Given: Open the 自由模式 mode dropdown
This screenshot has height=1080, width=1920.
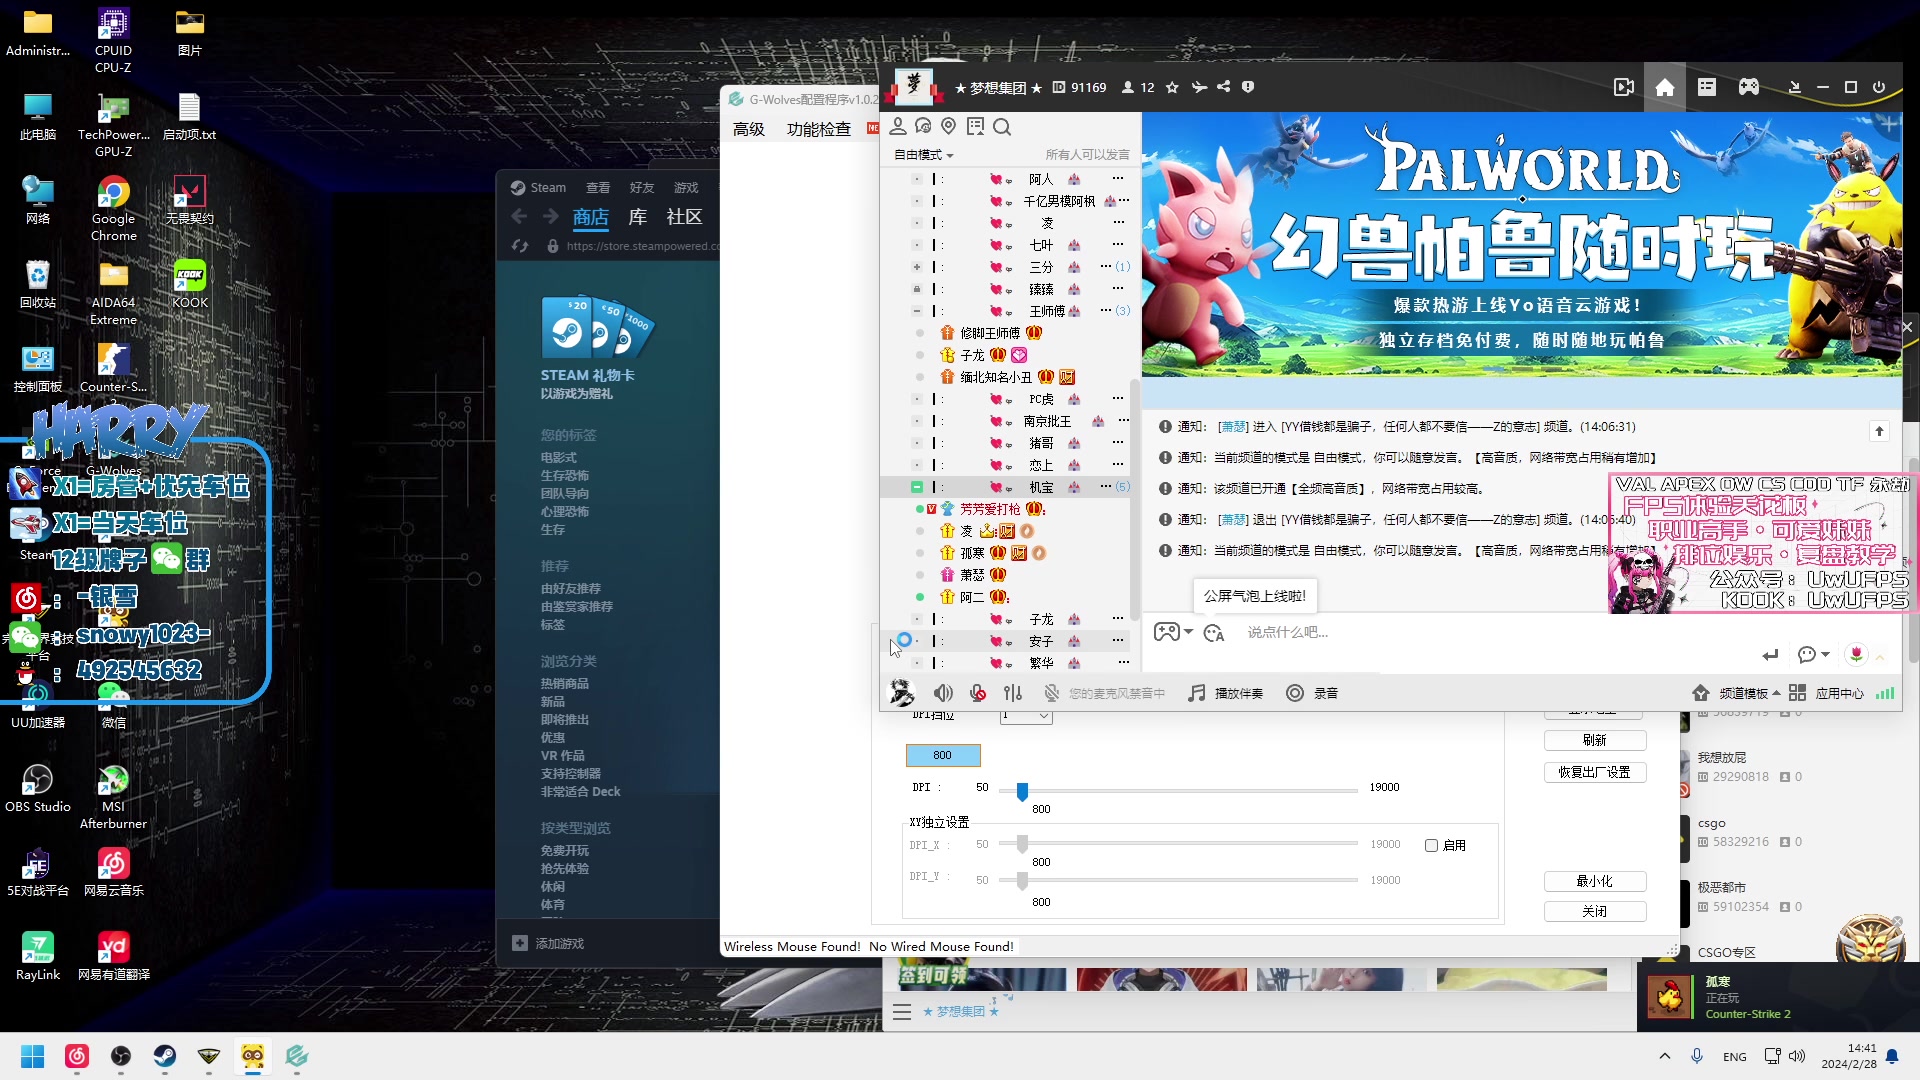Looking at the screenshot, I should (x=924, y=155).
